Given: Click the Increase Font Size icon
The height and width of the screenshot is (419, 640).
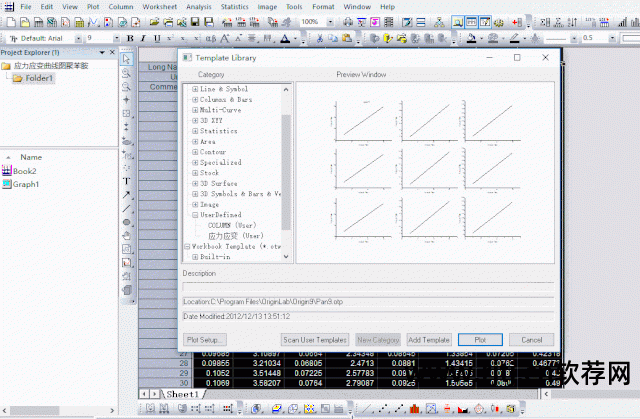Looking at the screenshot, I should tap(225, 38).
